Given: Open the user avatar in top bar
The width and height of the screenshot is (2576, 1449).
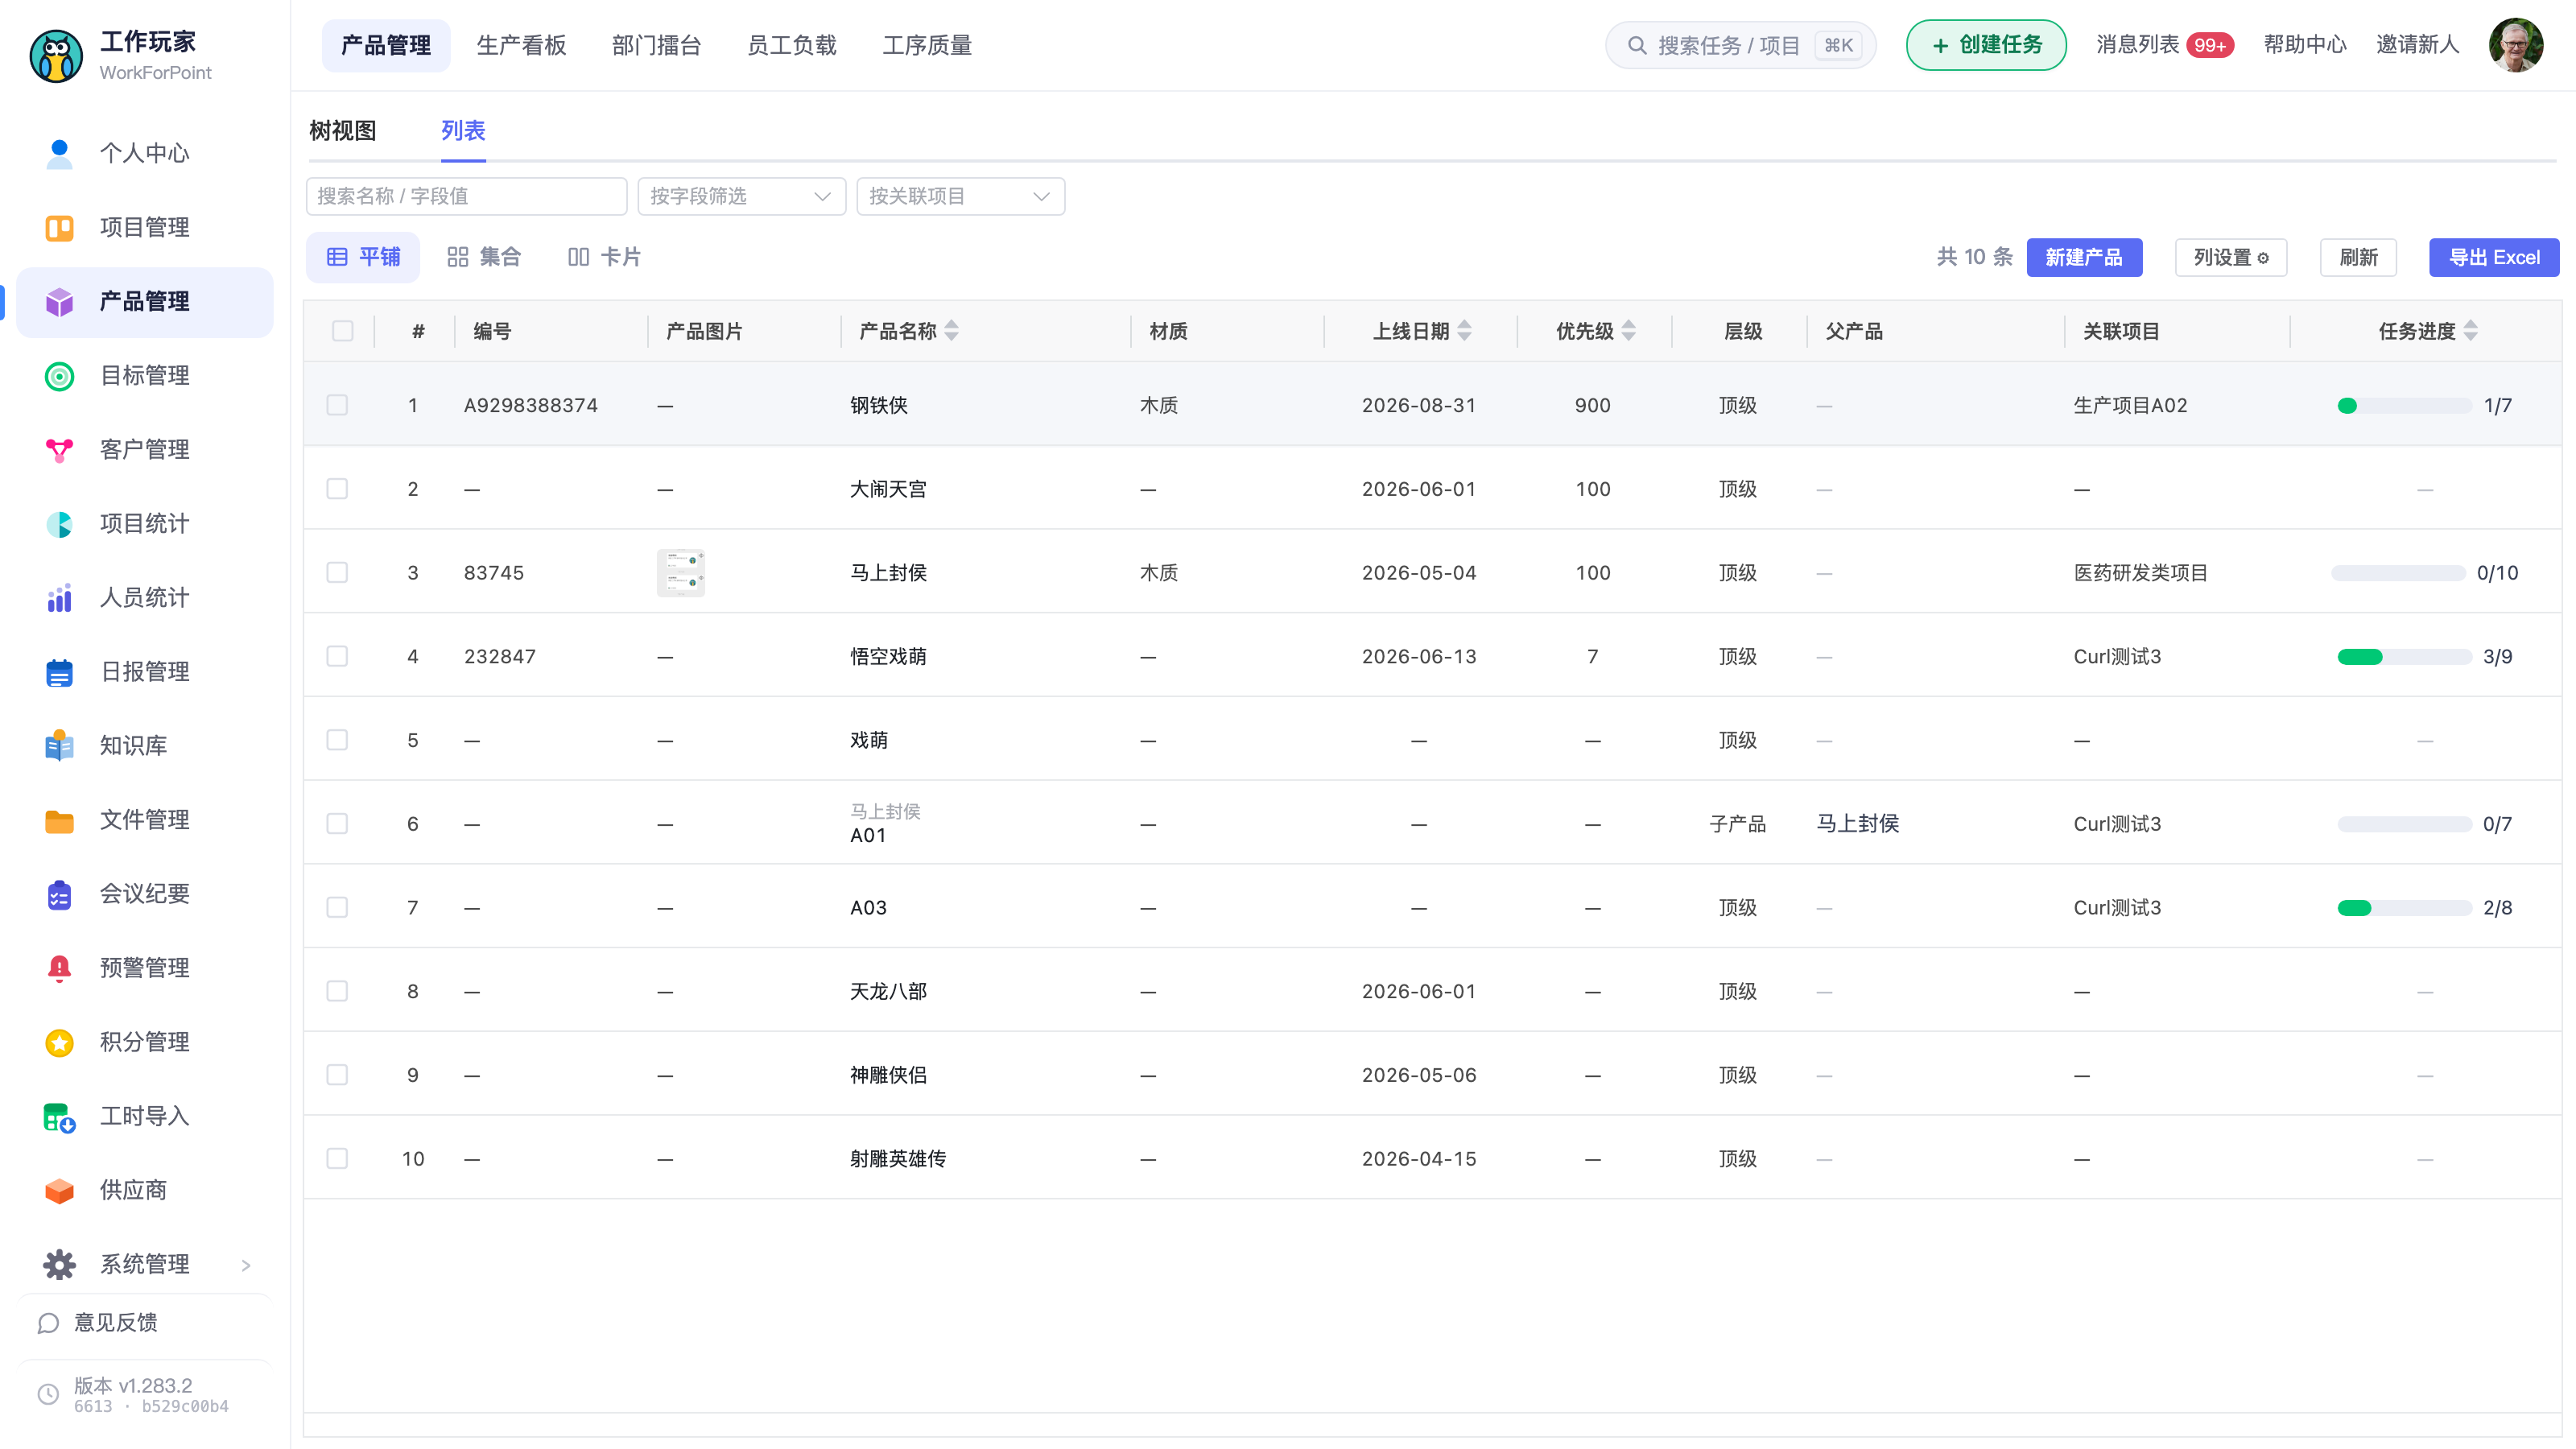Looking at the screenshot, I should pyautogui.click(x=2515, y=45).
